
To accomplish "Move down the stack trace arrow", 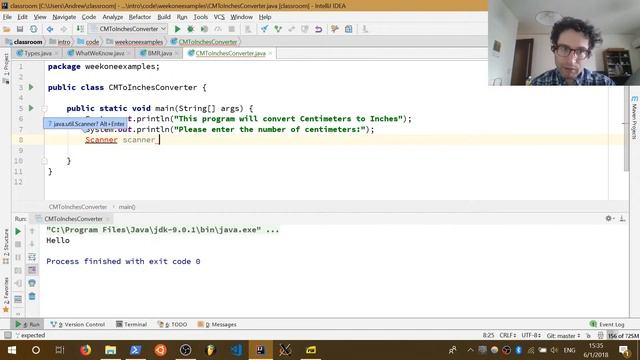I will pyautogui.click(x=32, y=244).
